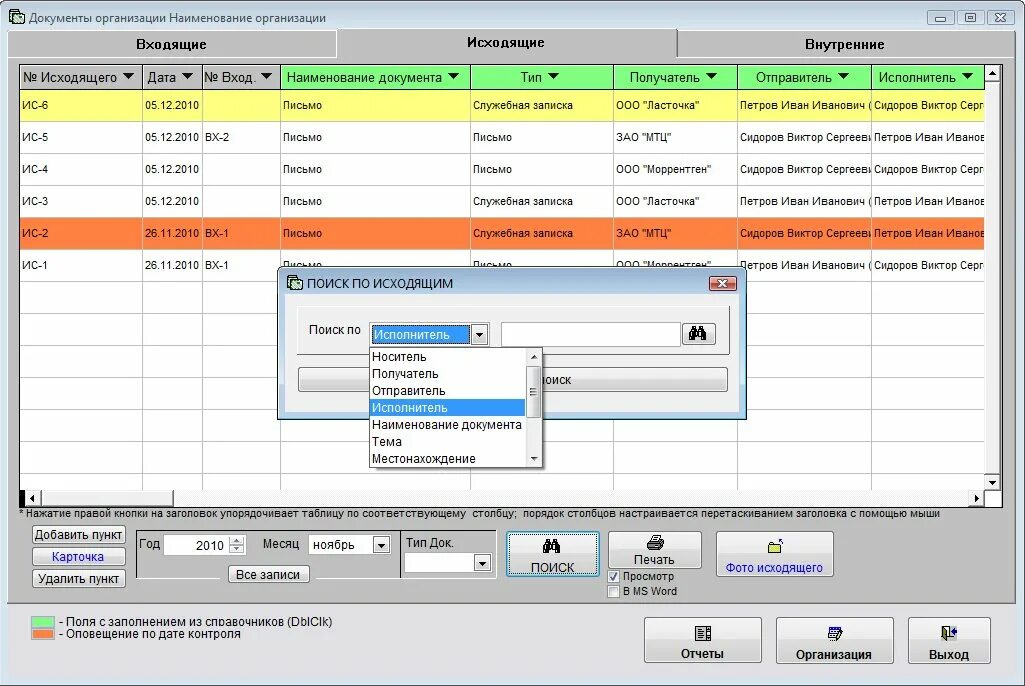Click the Все записи button
This screenshot has width=1025, height=686.
tap(268, 574)
